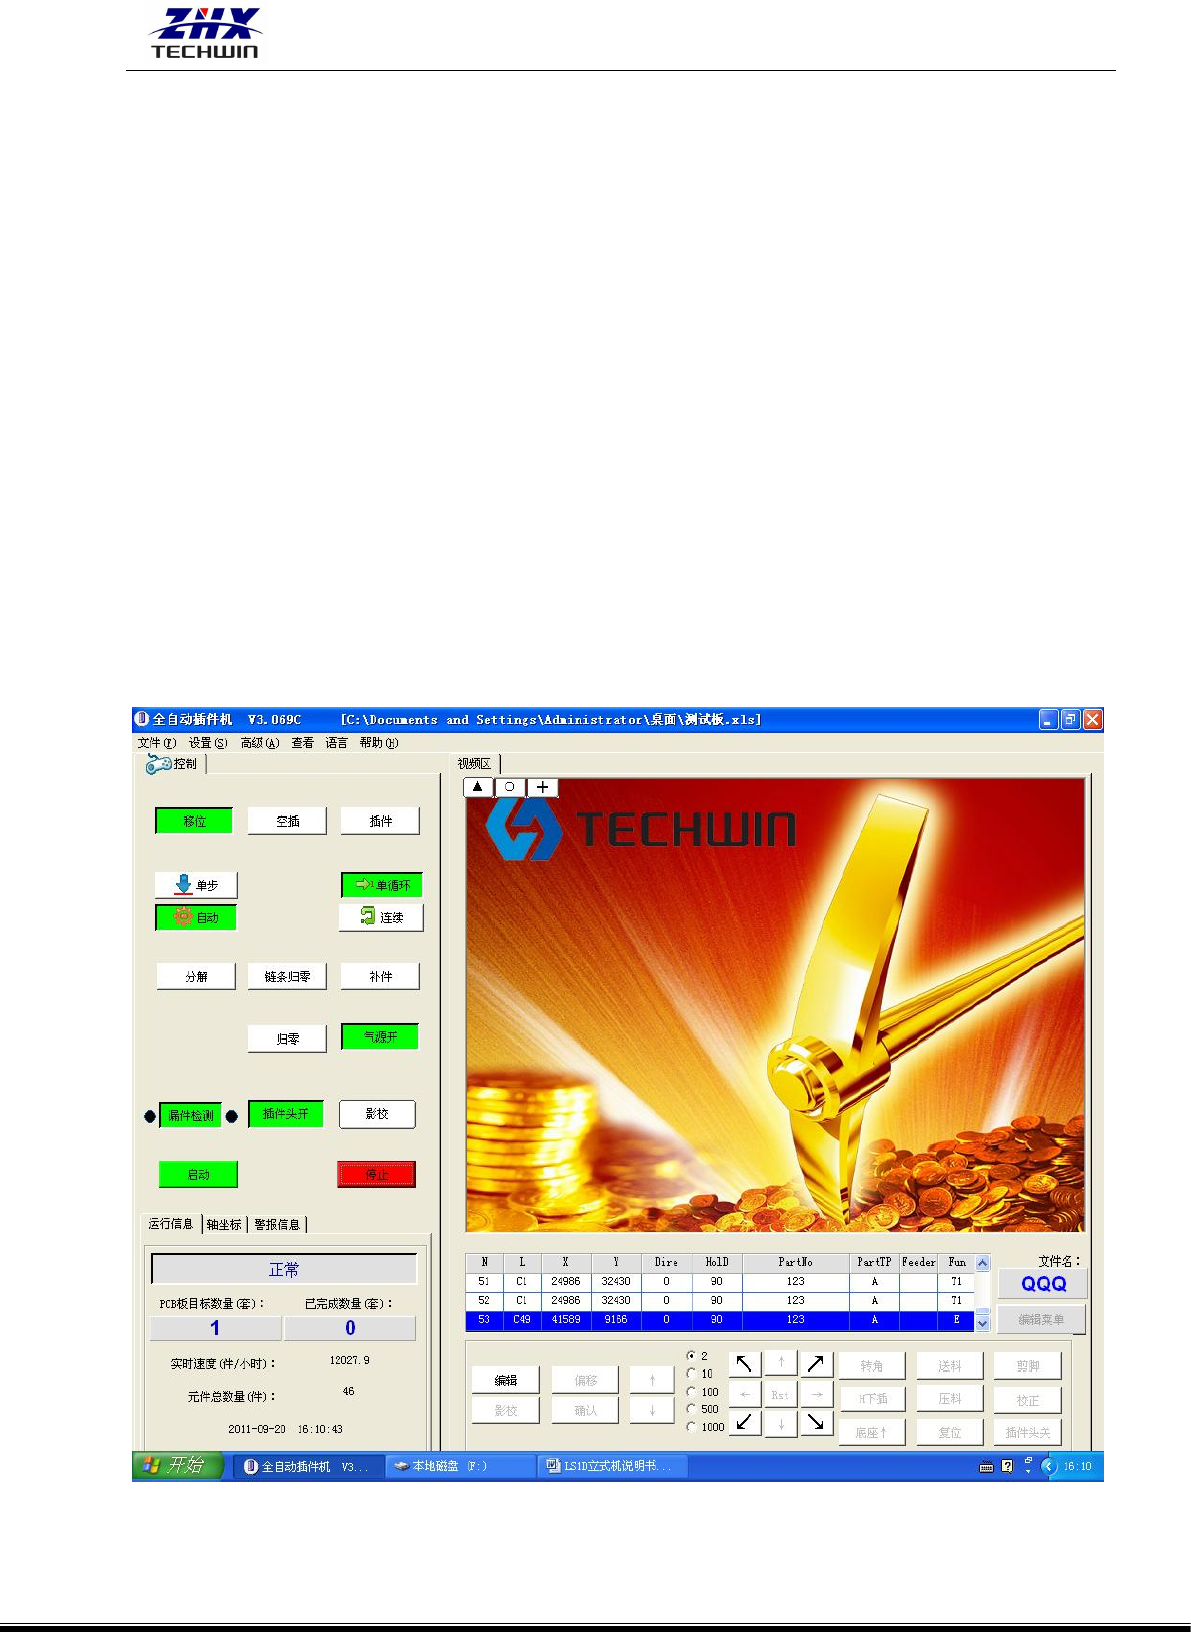This screenshot has height=1632, width=1191.
Task: Click the plus icon in video area
Action: [542, 787]
